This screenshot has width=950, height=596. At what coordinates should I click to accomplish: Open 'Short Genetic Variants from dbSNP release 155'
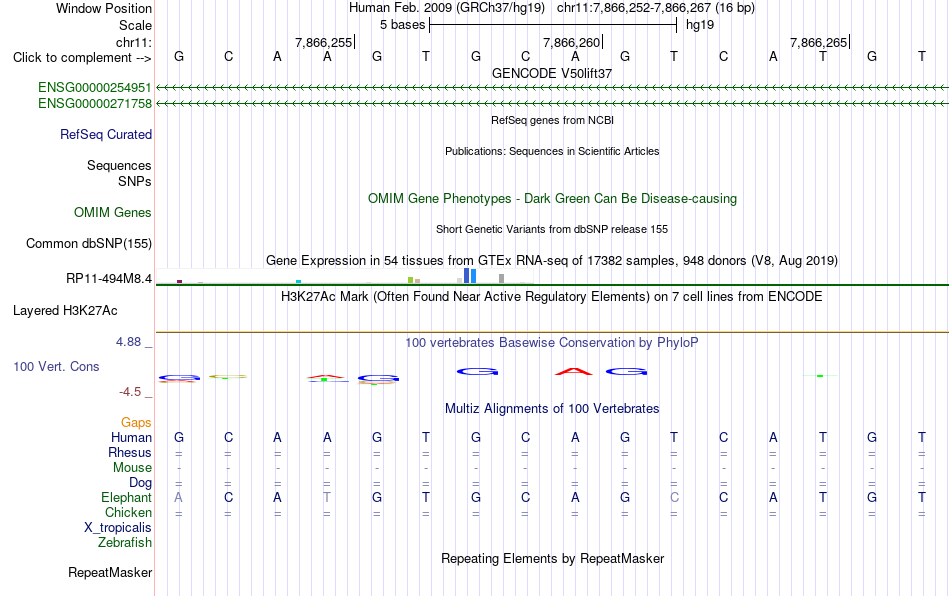pyautogui.click(x=552, y=230)
